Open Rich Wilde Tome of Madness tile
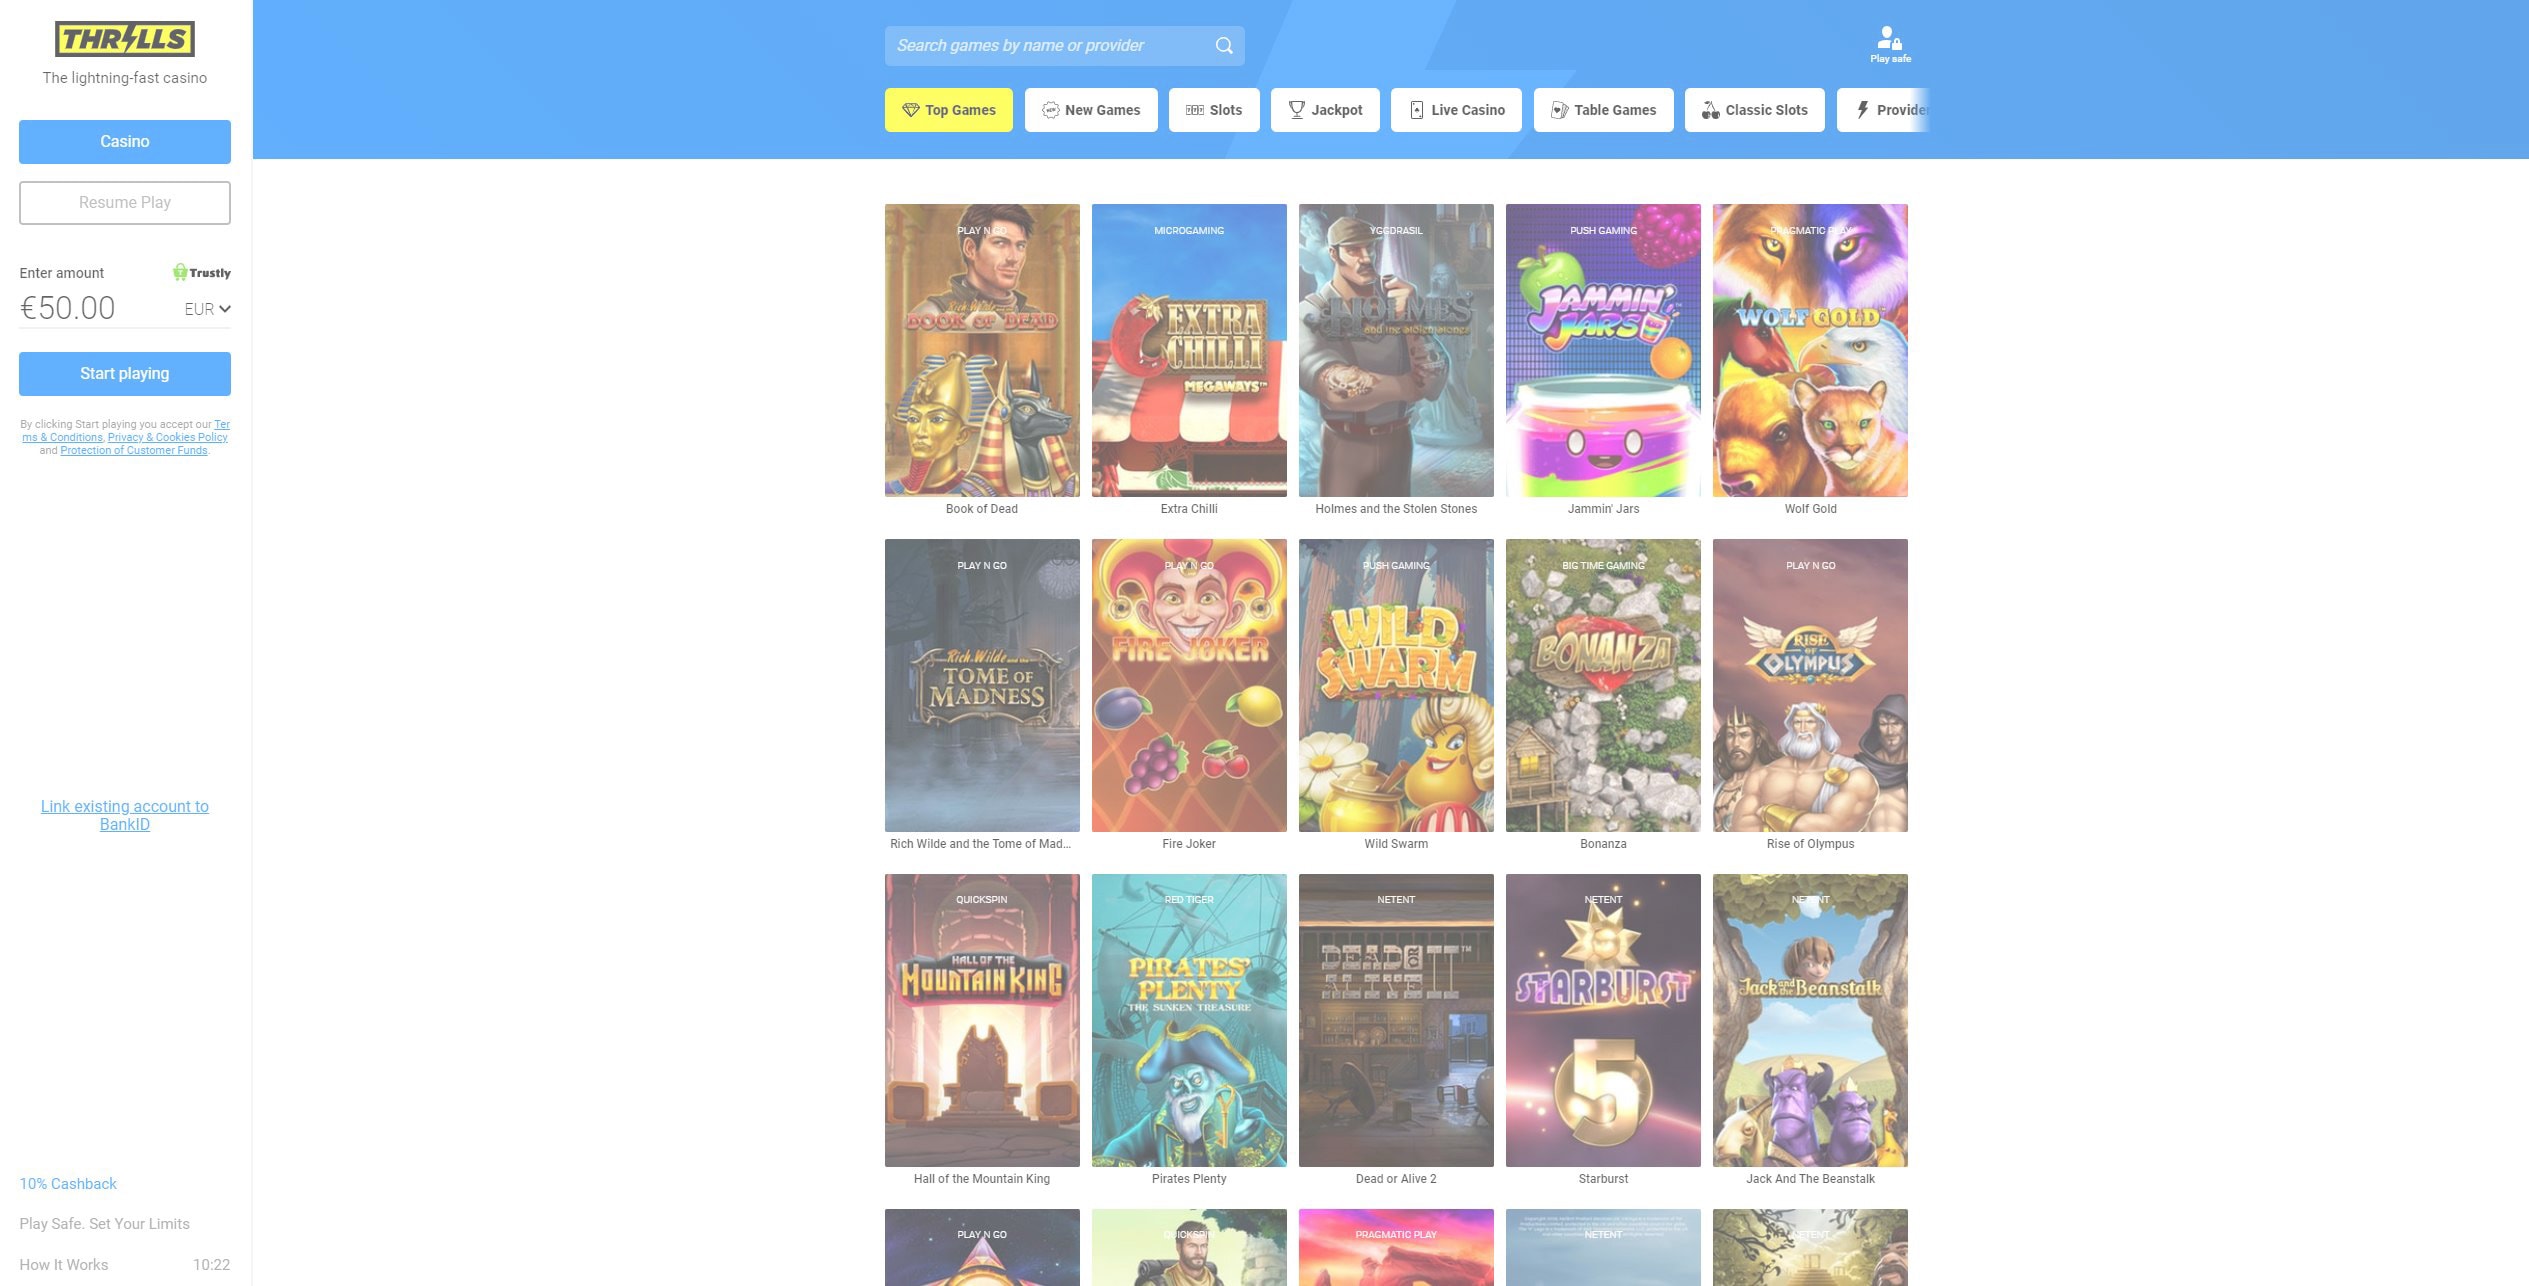 tap(982, 685)
